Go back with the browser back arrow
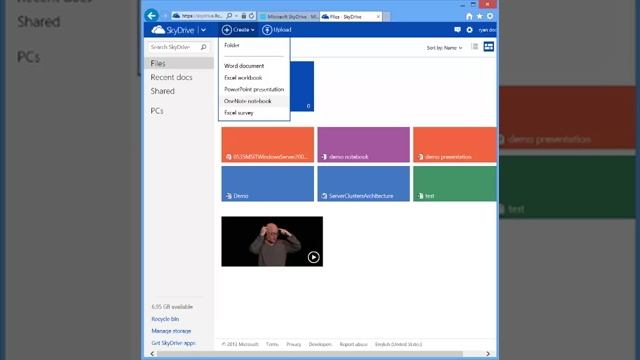Viewport: 640px width, 360px height. tap(152, 16)
